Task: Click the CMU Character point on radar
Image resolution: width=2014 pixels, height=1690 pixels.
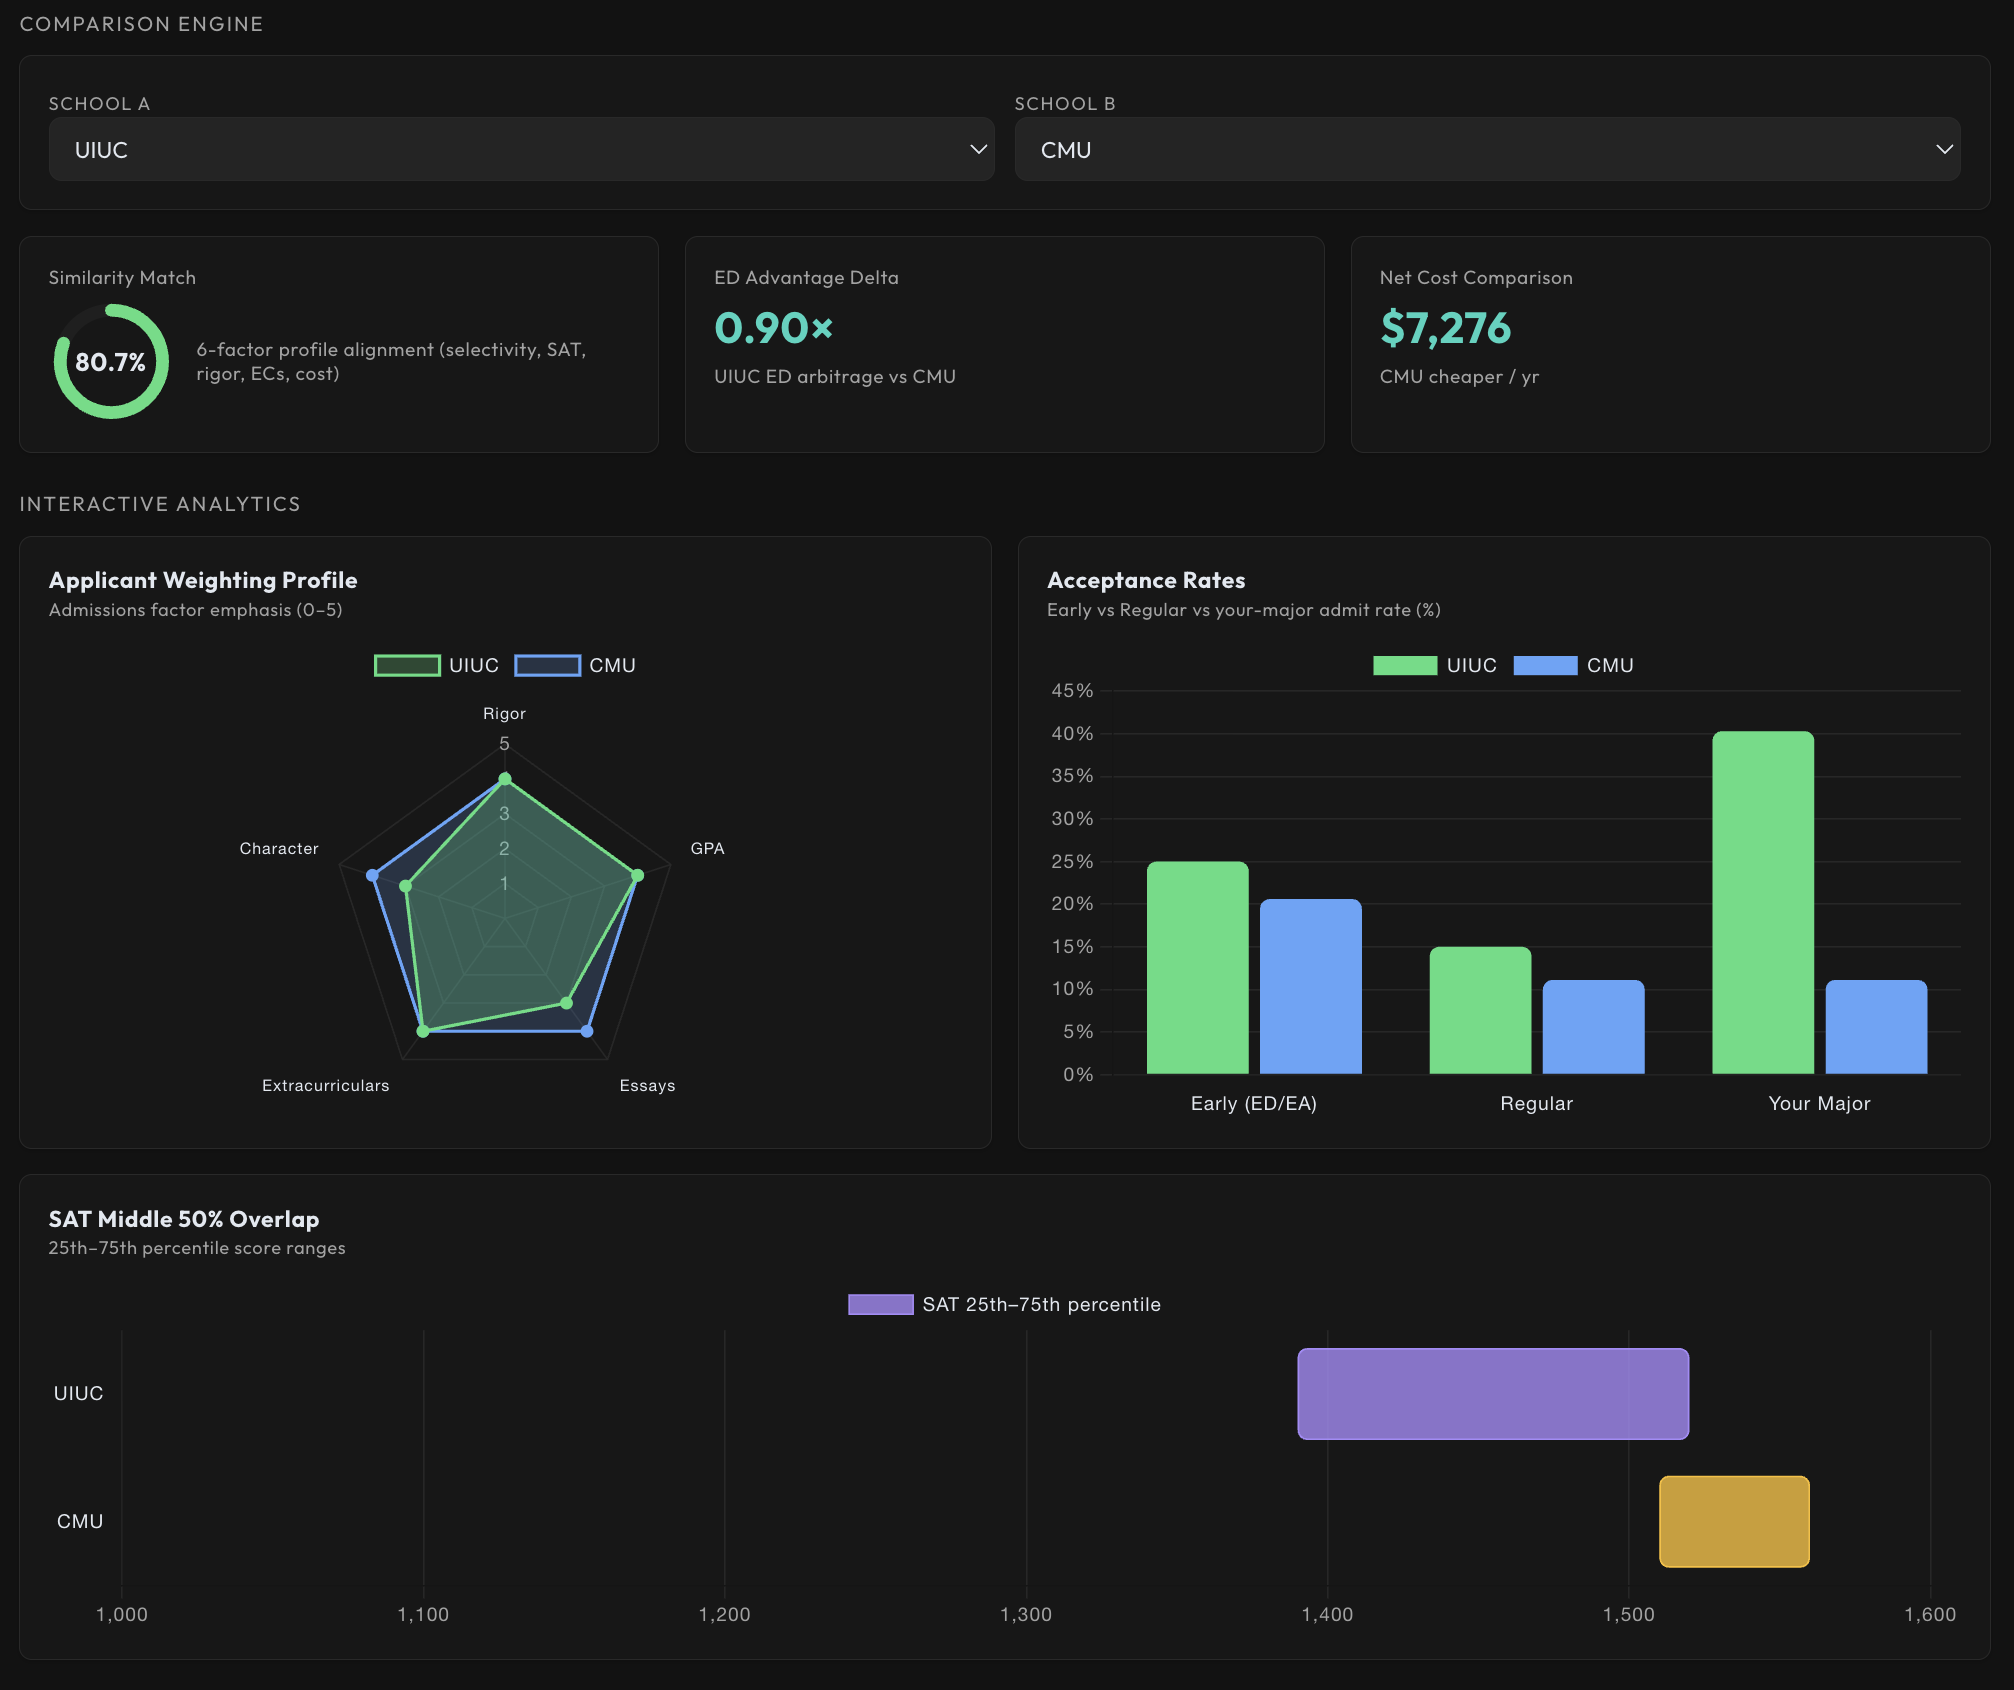Action: click(372, 875)
